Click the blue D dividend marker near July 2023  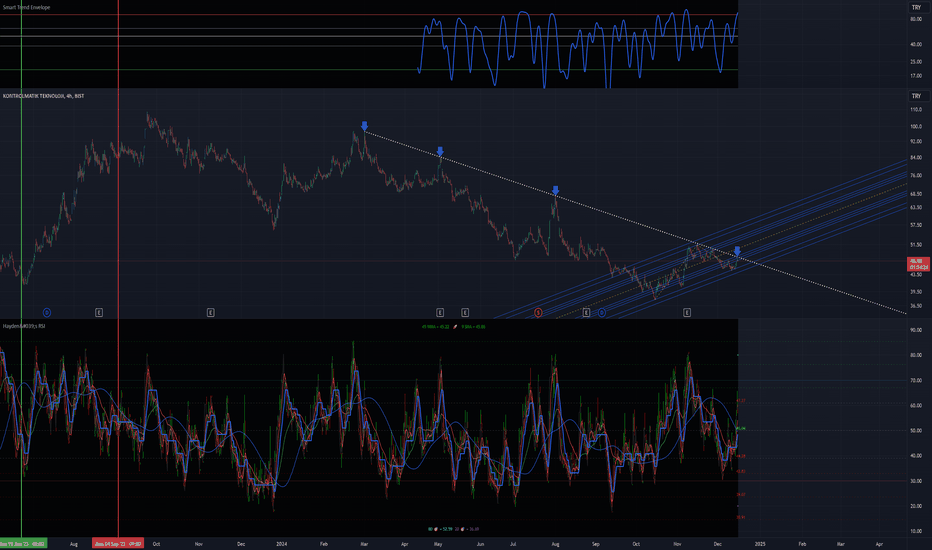pos(47,313)
